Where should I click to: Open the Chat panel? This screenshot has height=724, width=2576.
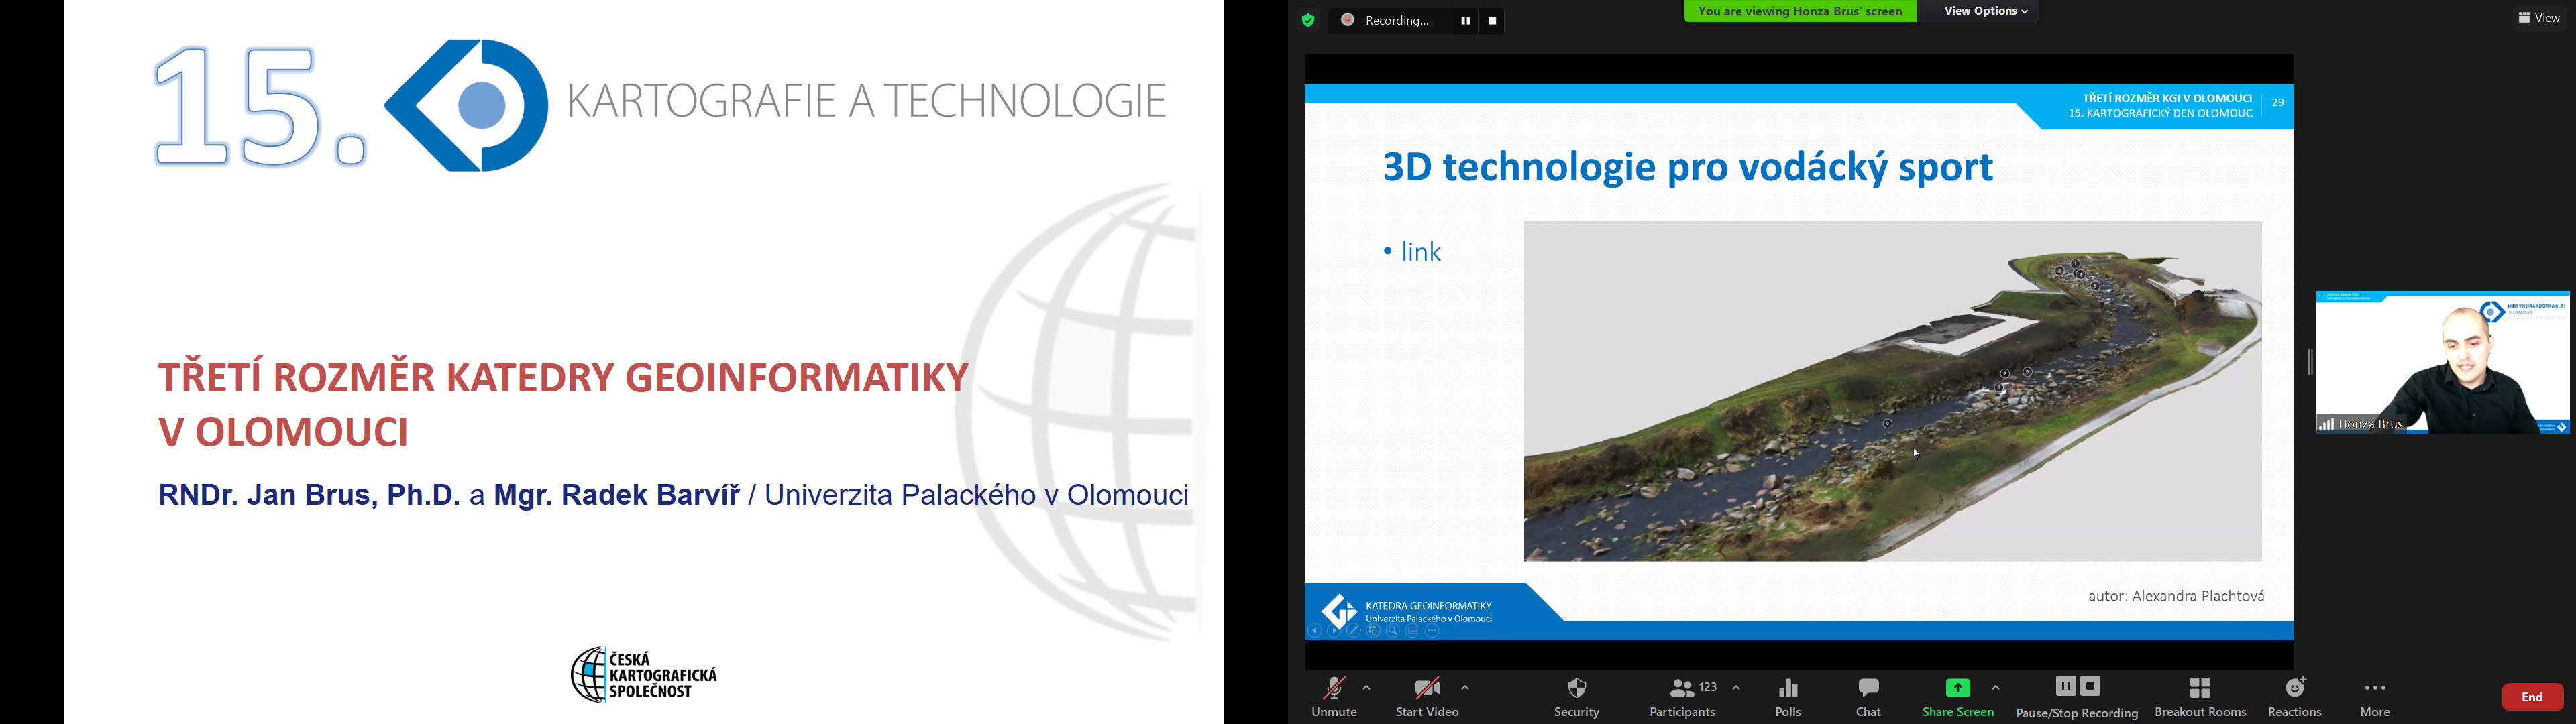(x=1868, y=696)
